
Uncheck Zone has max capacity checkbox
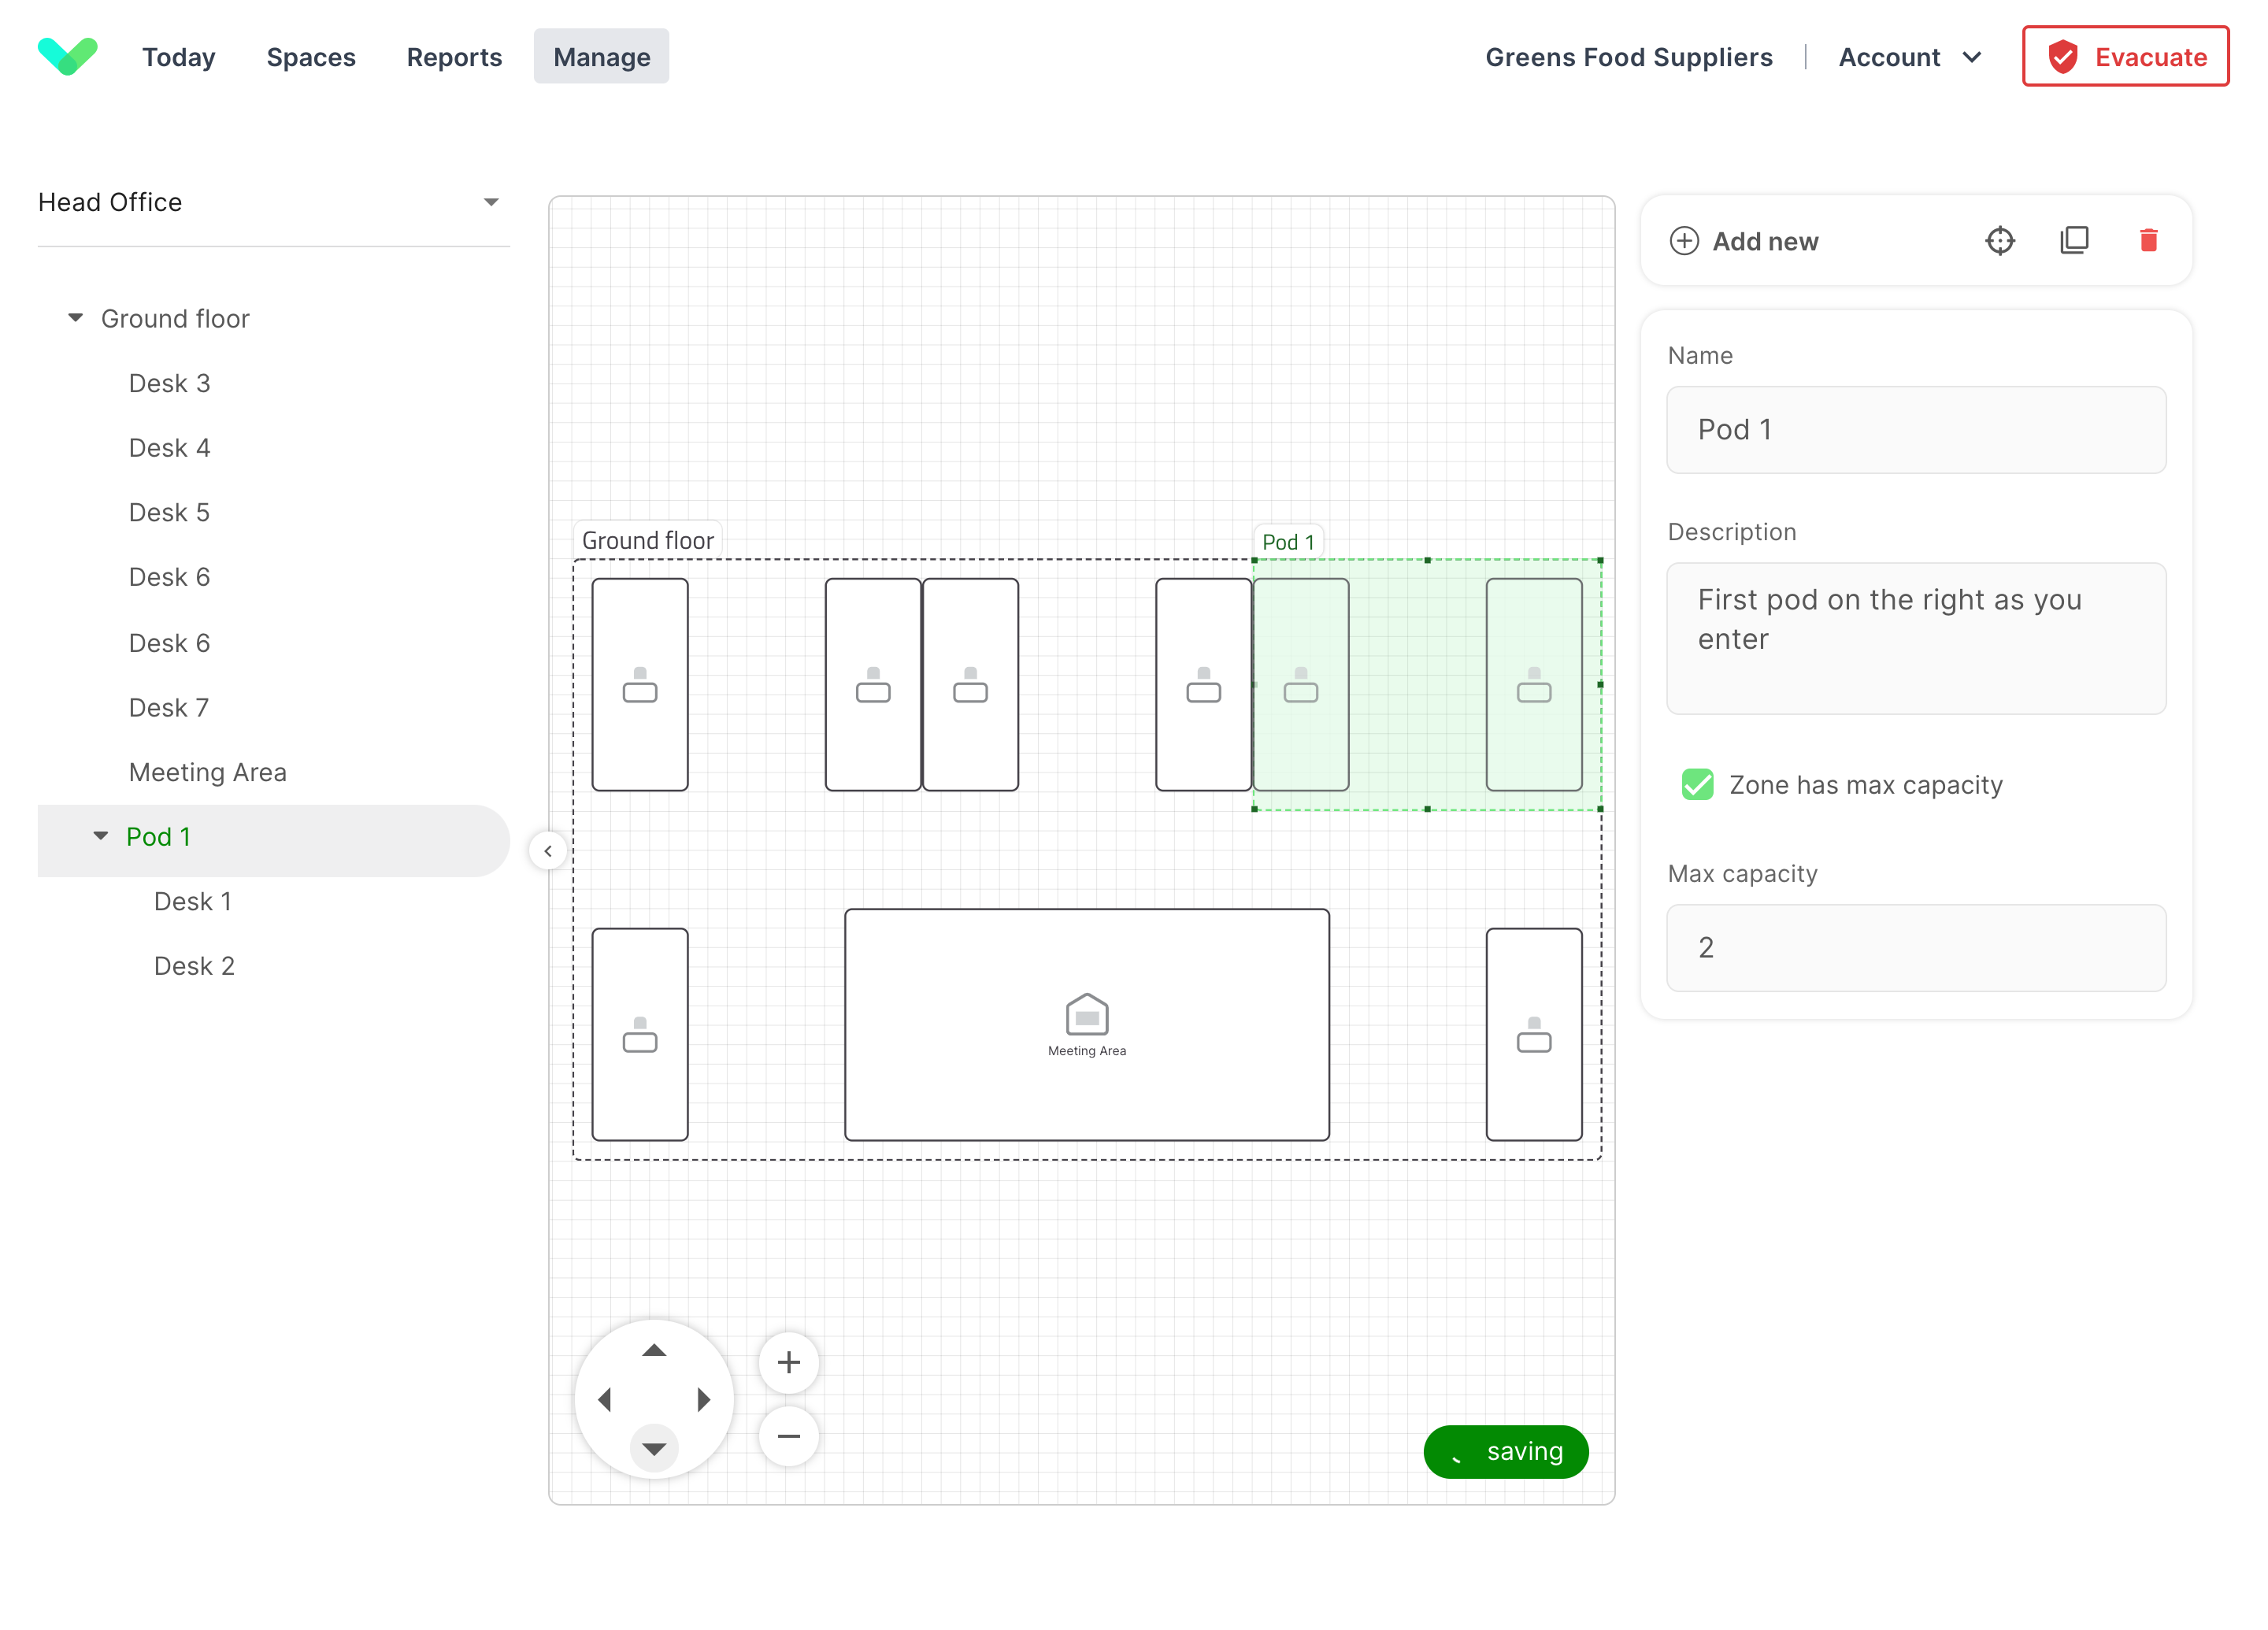pyautogui.click(x=1697, y=785)
